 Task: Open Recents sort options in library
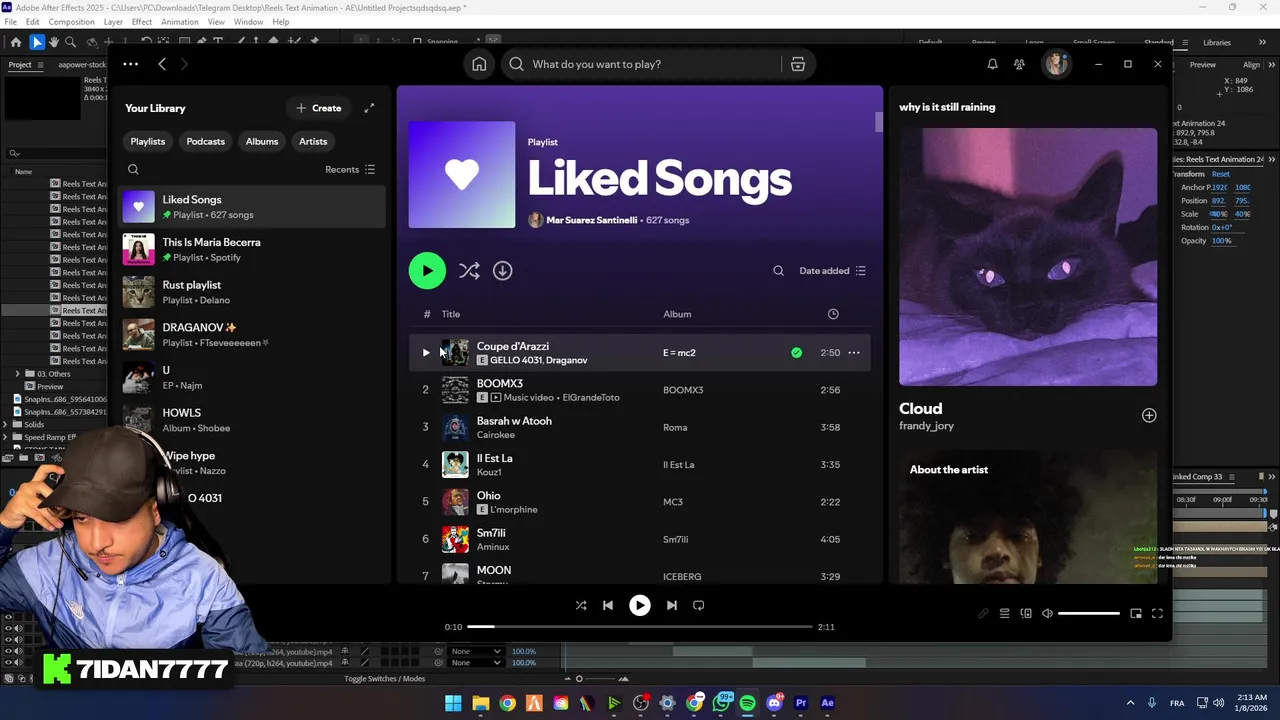tap(350, 169)
